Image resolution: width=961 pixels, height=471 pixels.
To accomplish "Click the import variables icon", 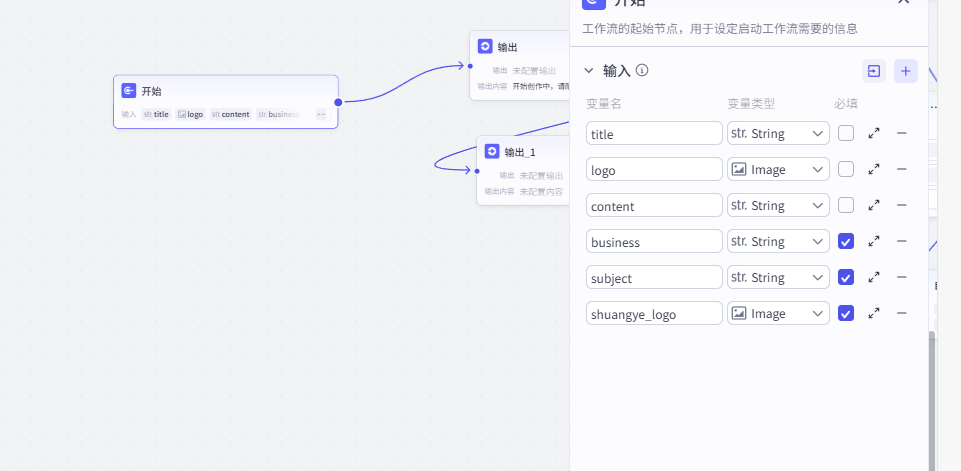I will pyautogui.click(x=874, y=71).
